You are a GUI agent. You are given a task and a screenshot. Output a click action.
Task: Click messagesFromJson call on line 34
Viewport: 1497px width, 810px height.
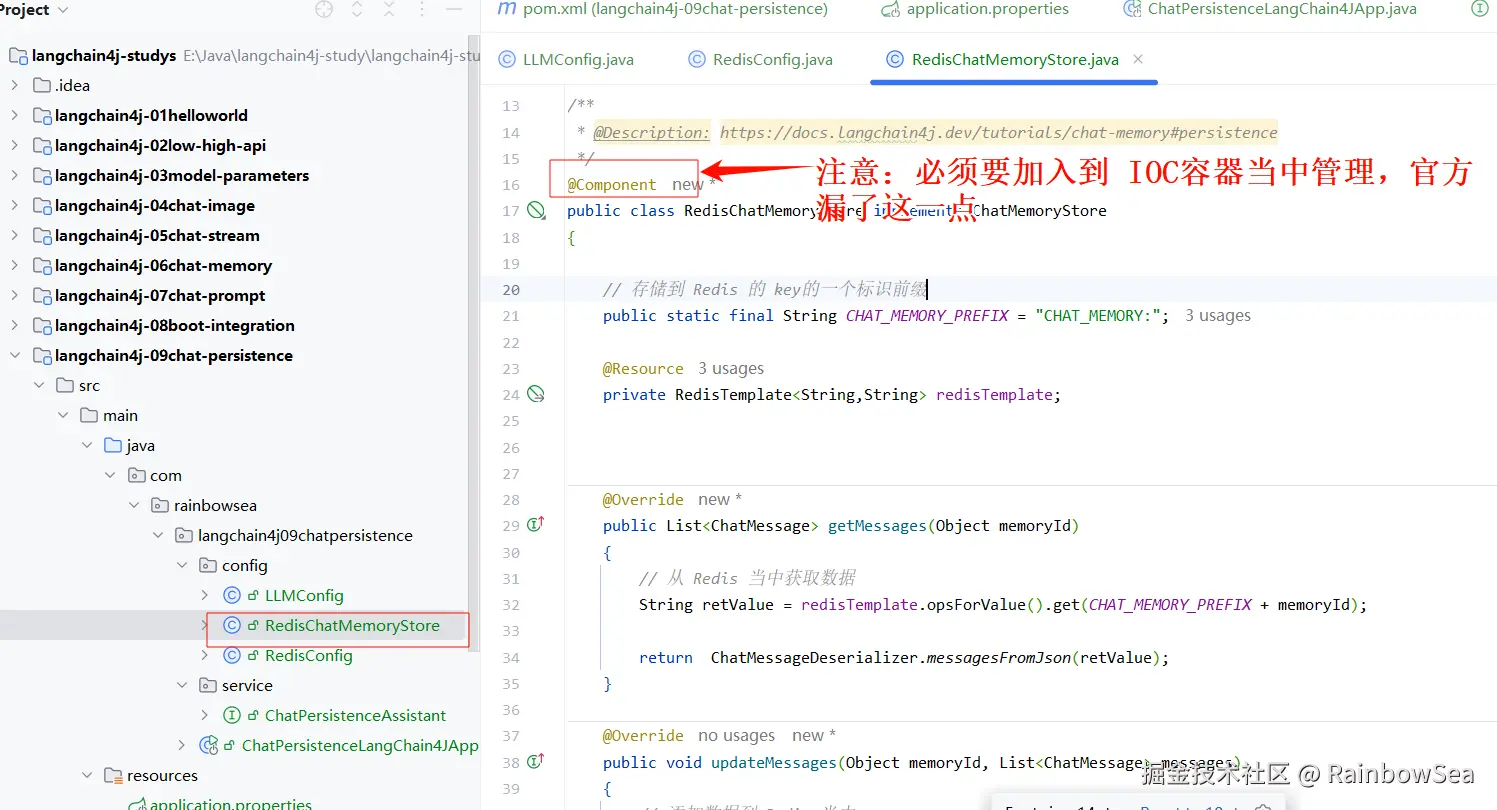pos(999,657)
